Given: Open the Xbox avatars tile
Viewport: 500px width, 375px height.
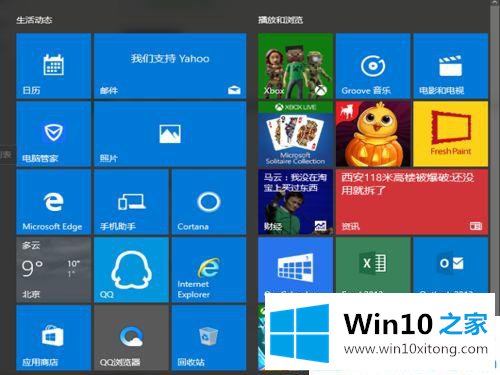Looking at the screenshot, I should coord(295,66).
